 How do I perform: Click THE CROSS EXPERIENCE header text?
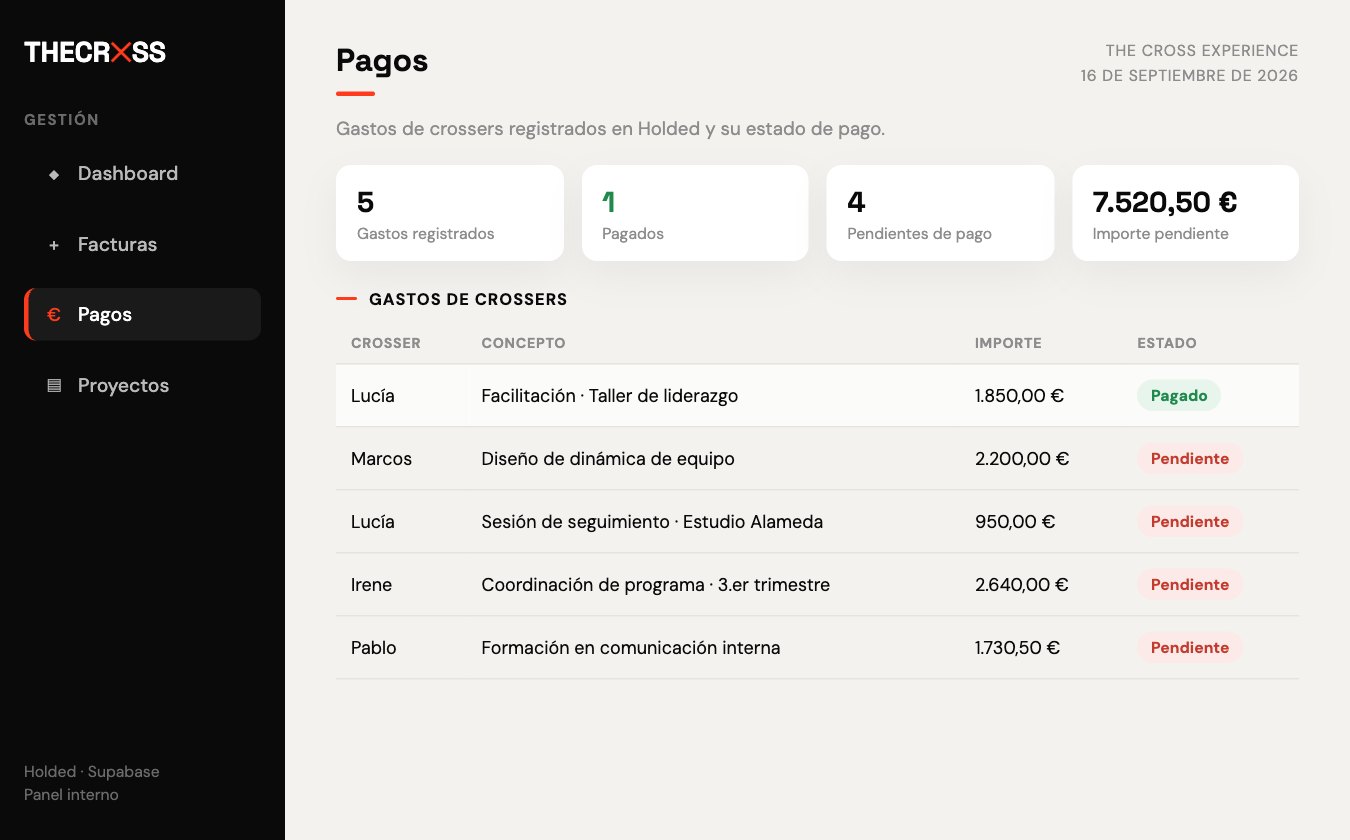tap(1202, 51)
